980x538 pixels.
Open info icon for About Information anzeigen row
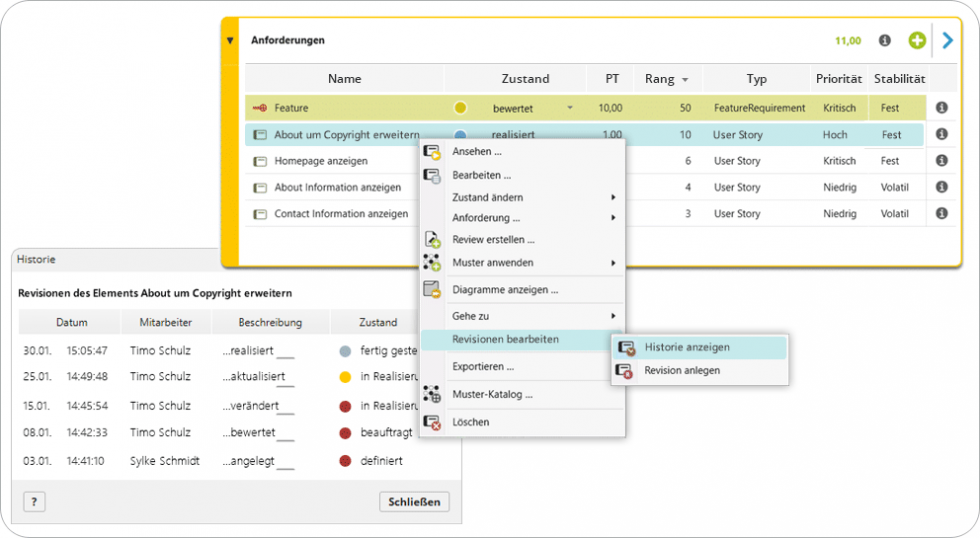(x=941, y=187)
